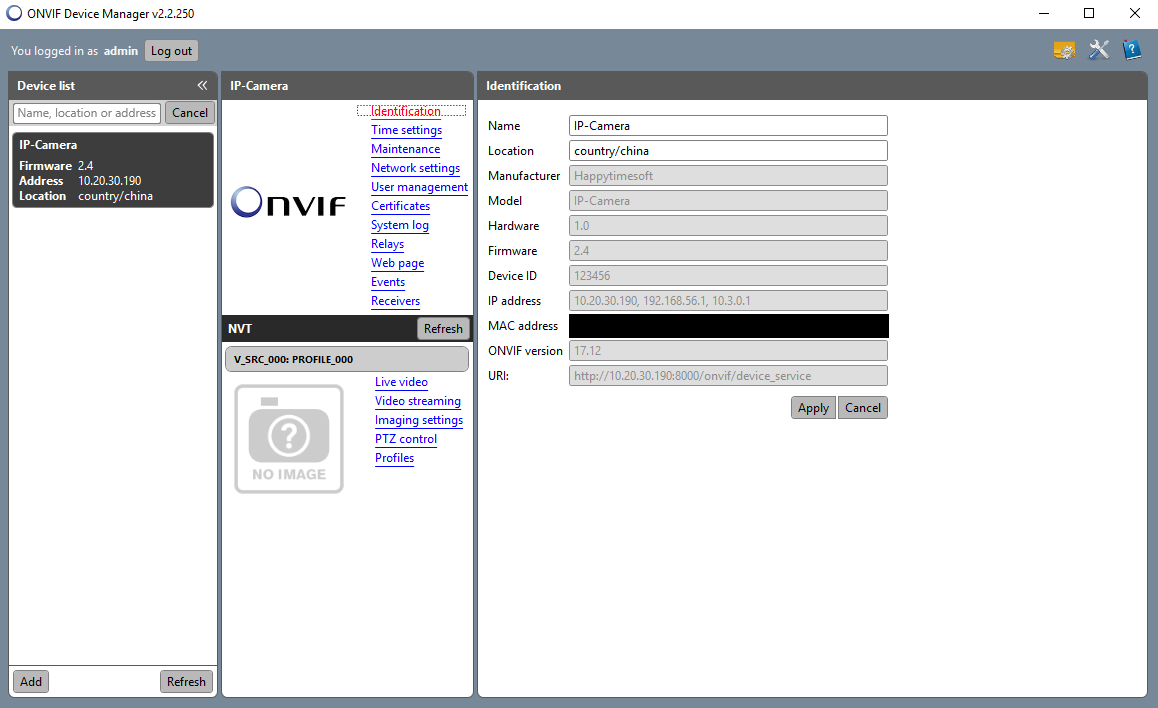Open User management
Screen dimensions: 1158x708
pos(419,186)
